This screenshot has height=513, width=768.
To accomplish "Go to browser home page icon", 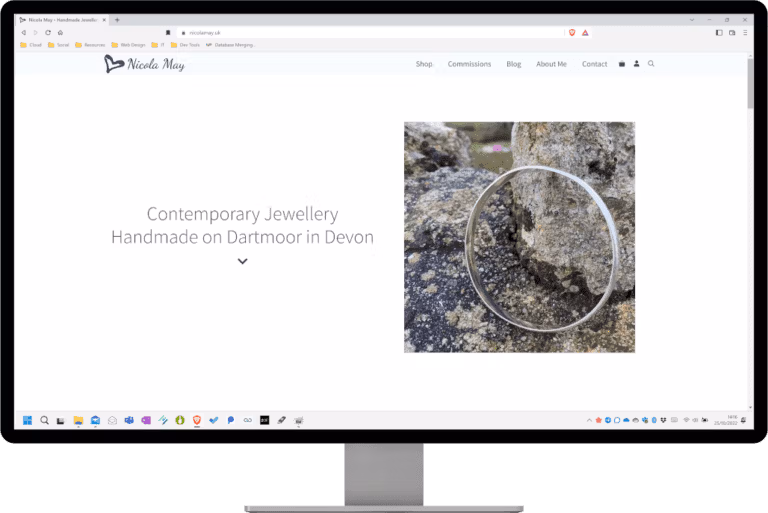I will [x=60, y=32].
